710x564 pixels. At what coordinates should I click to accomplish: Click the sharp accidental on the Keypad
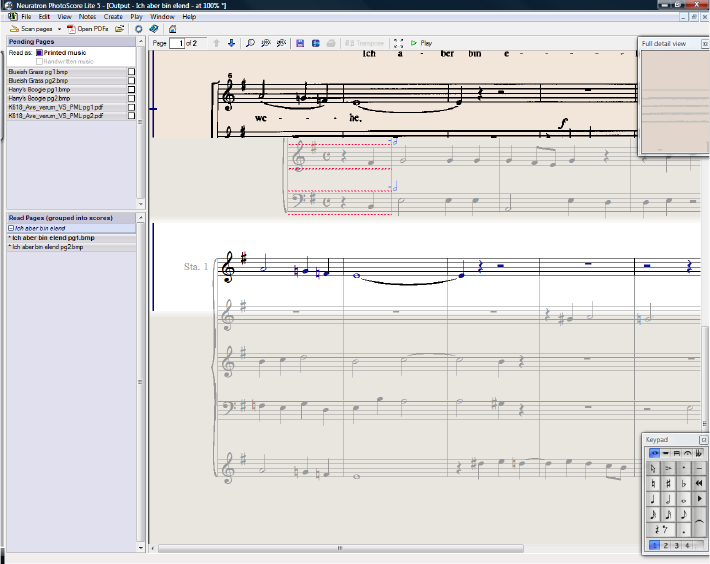click(x=668, y=483)
